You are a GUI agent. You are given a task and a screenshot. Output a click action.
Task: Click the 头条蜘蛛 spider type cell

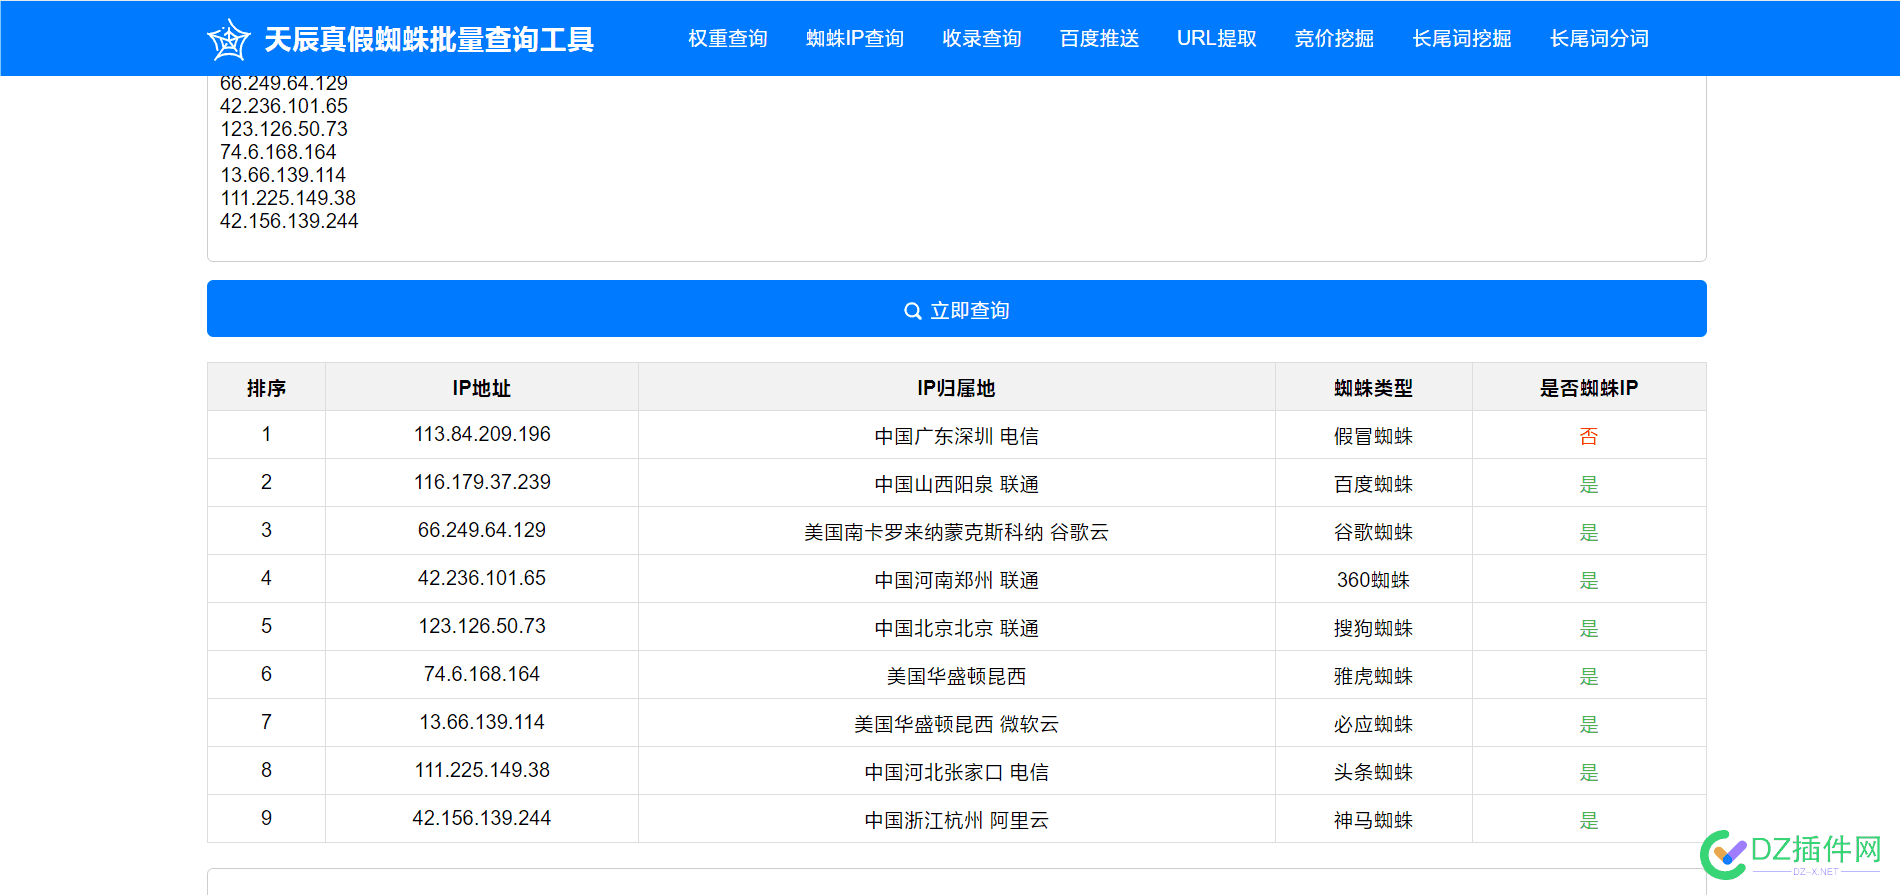1373,772
